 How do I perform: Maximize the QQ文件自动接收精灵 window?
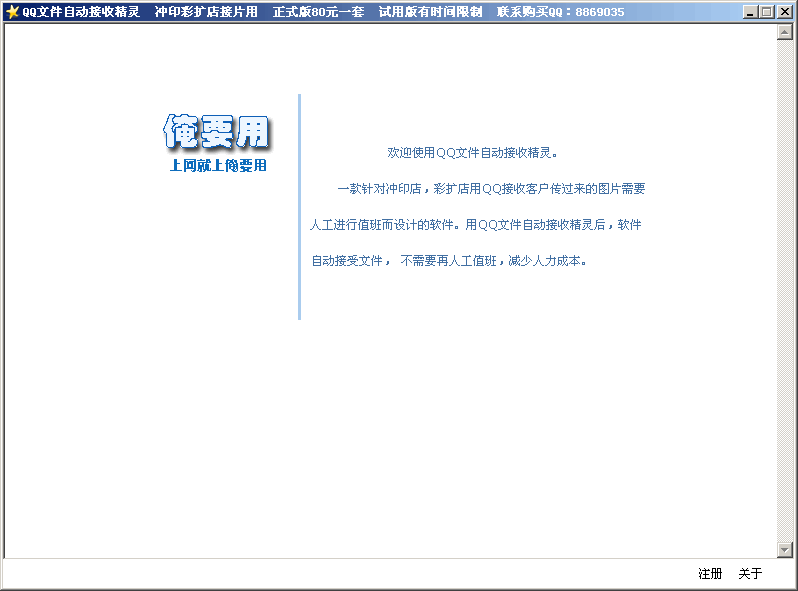(767, 12)
